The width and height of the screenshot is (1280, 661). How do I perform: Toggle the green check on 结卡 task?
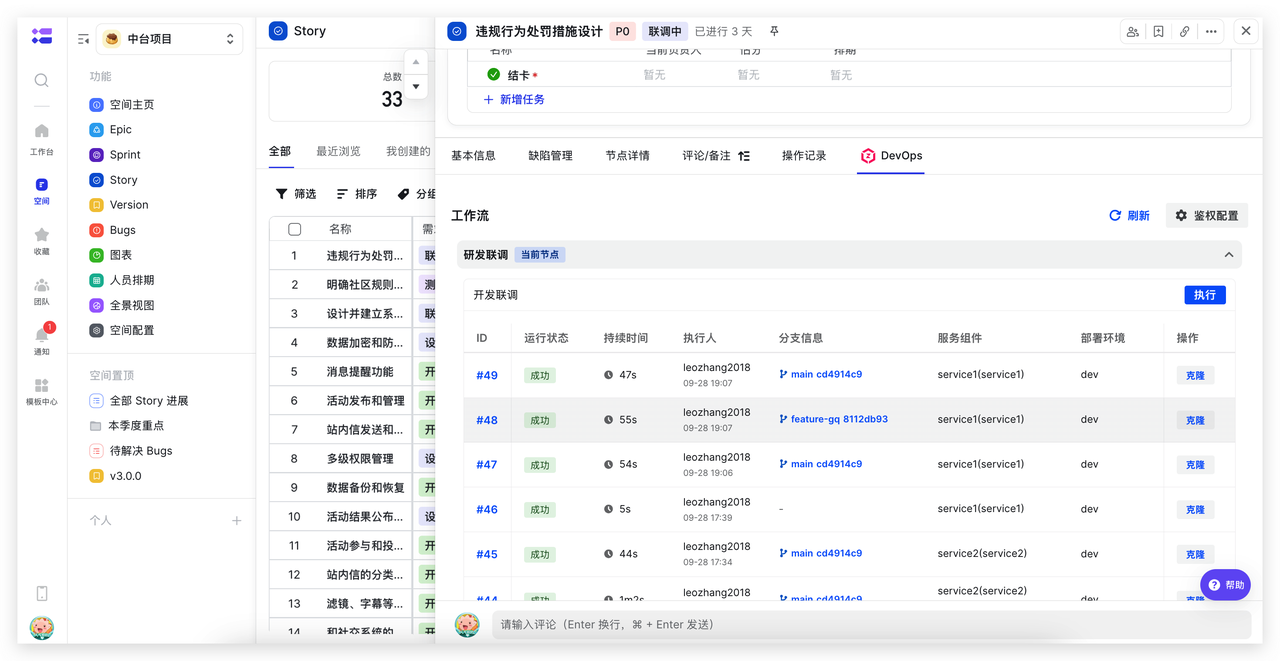[x=493, y=75]
